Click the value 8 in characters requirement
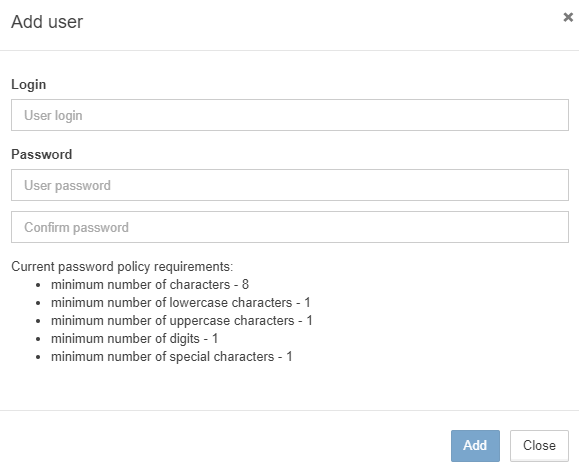Image resolution: width=579 pixels, height=467 pixels. pyautogui.click(x=245, y=284)
